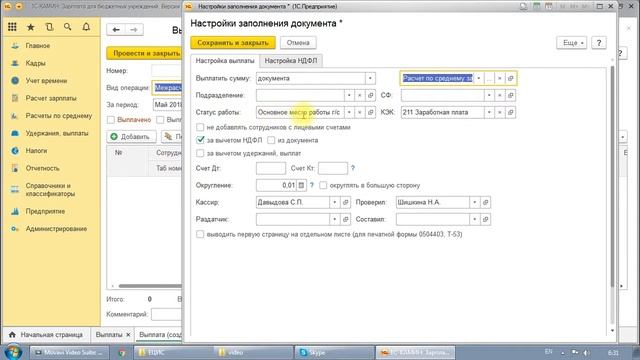This screenshot has height=360, width=640.
Task: Open the Расчеты по среднему section
Action: [x=59, y=116]
